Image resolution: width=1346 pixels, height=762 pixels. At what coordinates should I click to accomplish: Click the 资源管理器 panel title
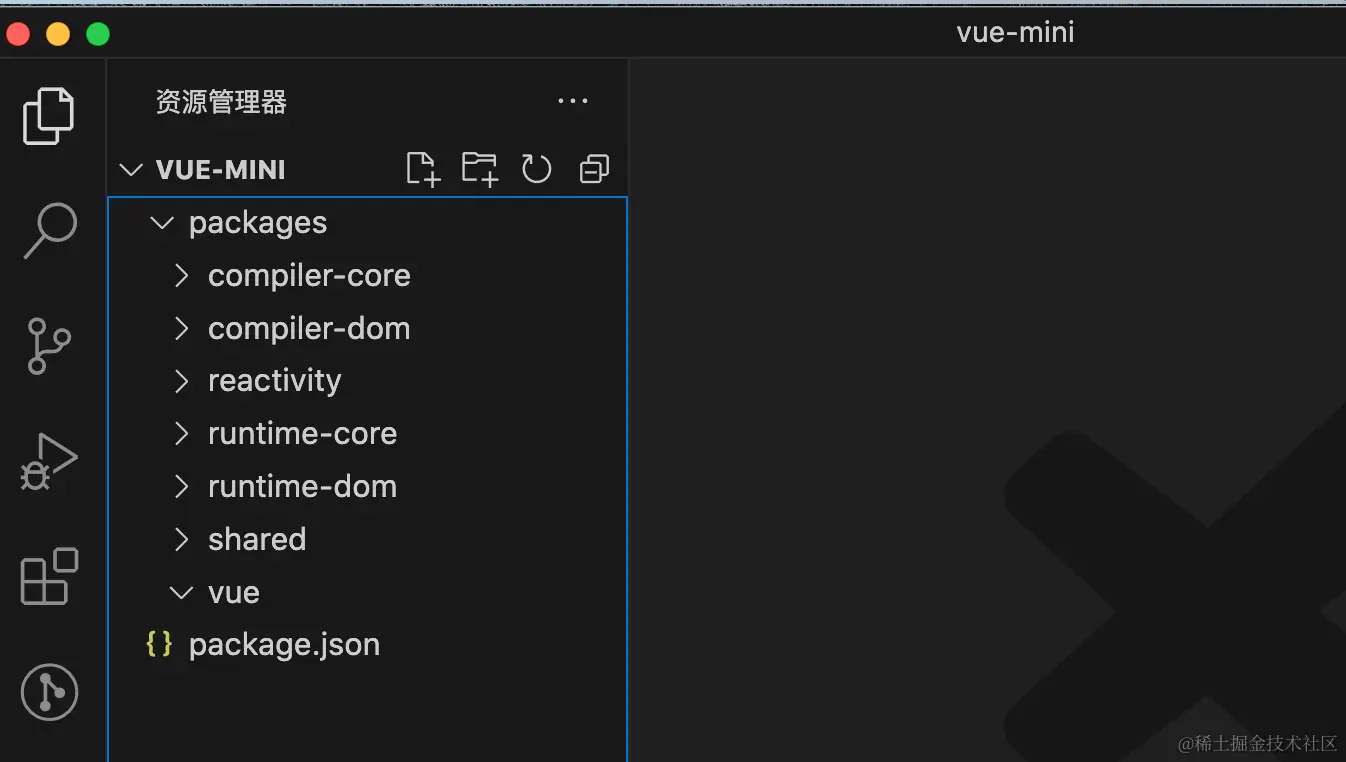[x=221, y=102]
